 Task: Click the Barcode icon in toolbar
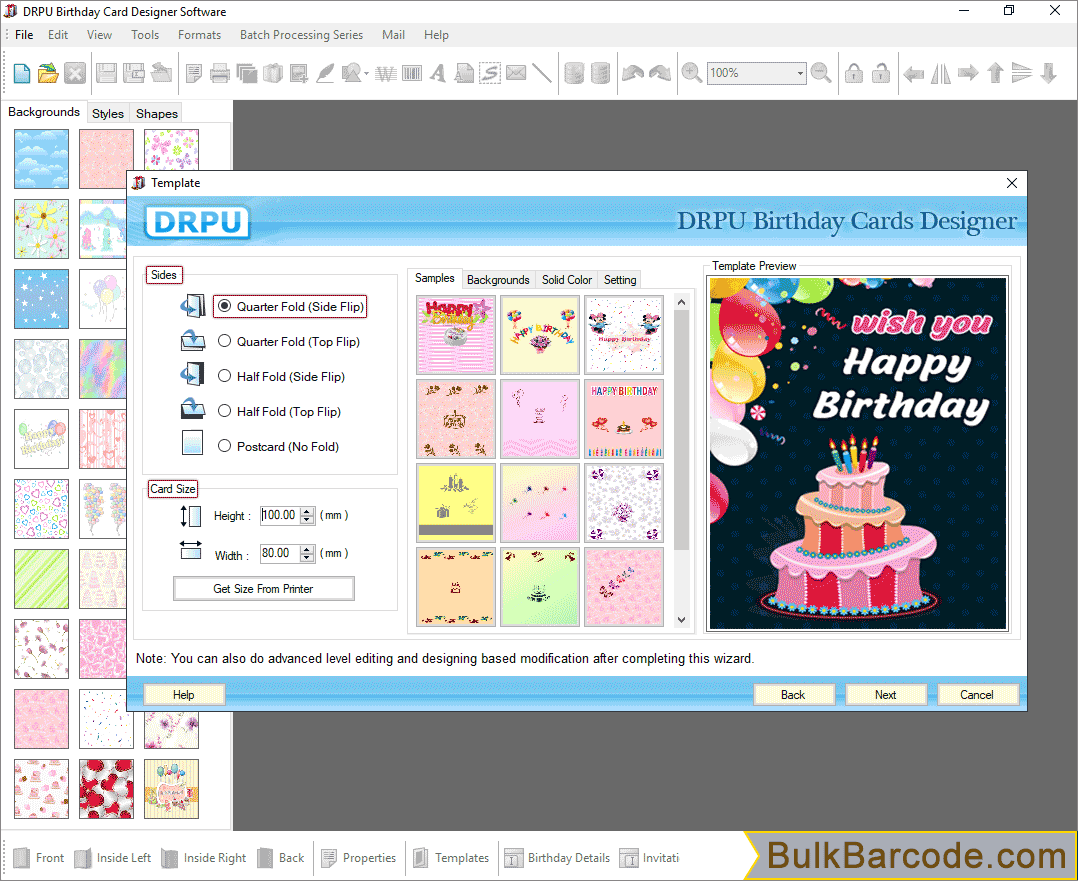412,73
